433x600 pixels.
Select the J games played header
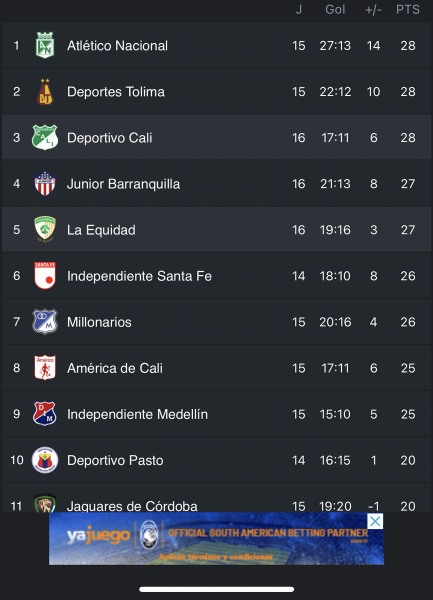point(299,9)
